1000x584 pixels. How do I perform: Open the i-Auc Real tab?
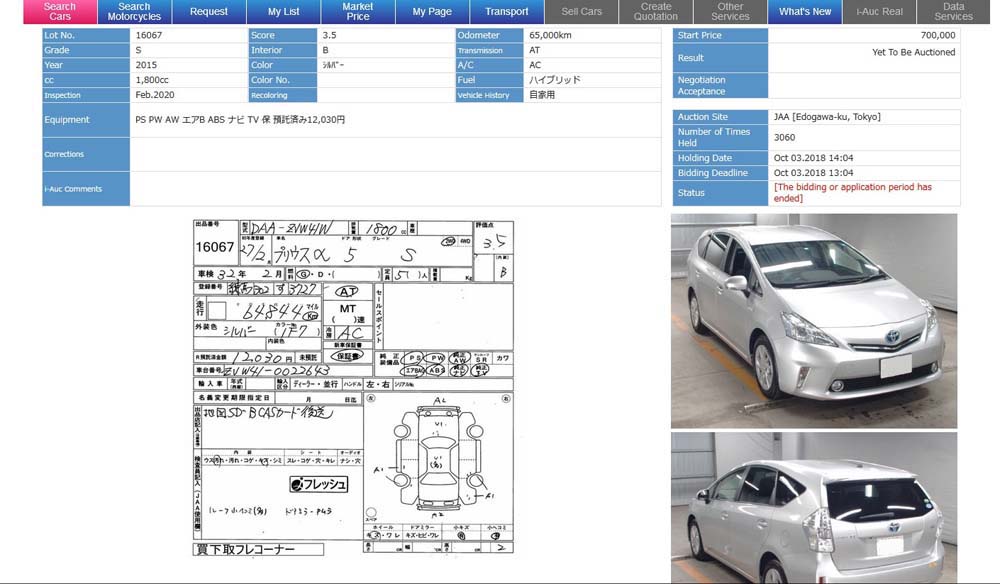(879, 11)
